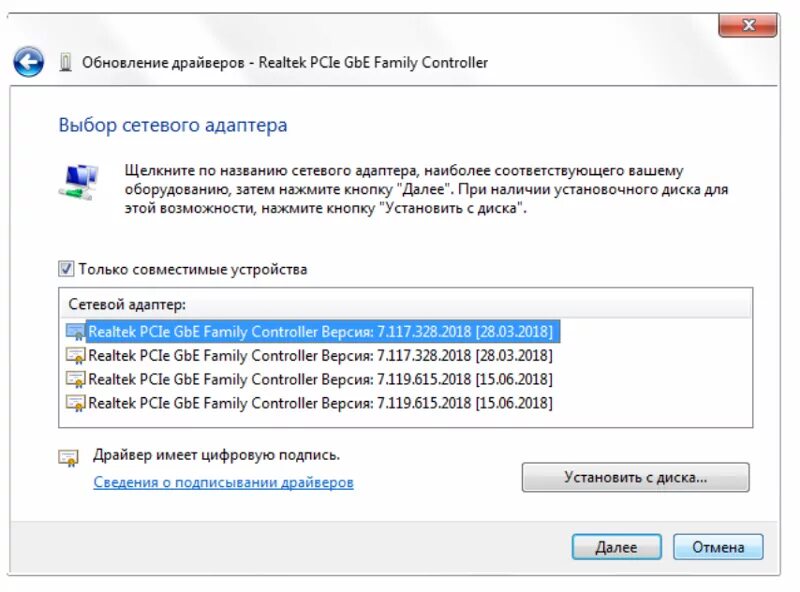Click the 'Установить с диска...' button
Screen dimensions: 800x592
635,478
